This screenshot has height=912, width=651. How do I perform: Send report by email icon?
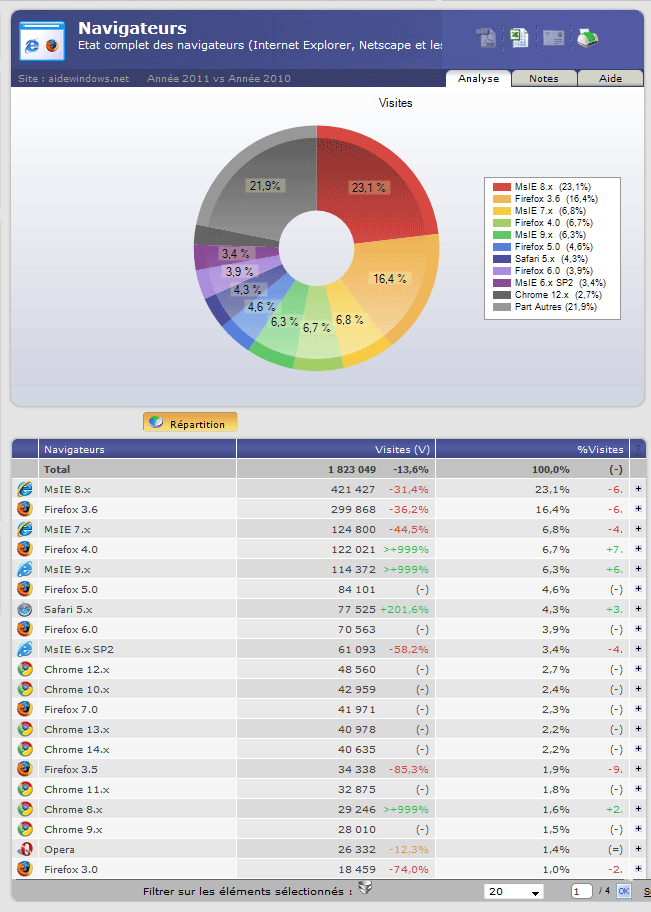[x=553, y=38]
